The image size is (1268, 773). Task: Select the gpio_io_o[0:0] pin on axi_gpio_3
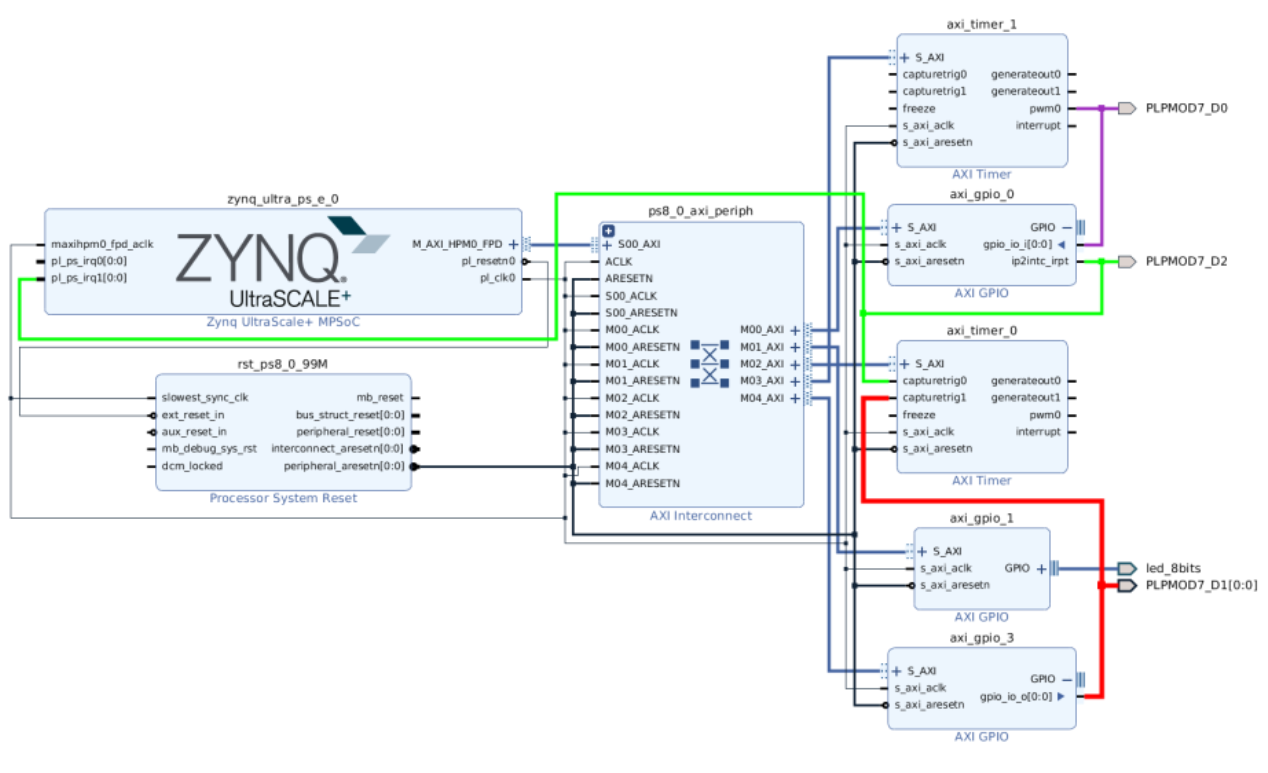1018,696
